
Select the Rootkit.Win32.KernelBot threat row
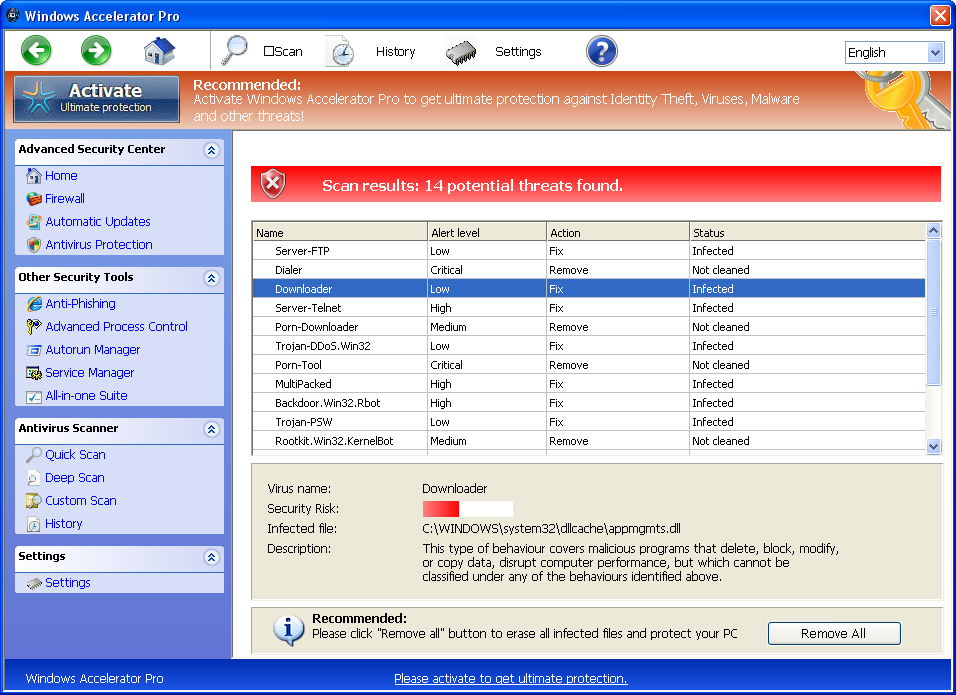[x=589, y=441]
